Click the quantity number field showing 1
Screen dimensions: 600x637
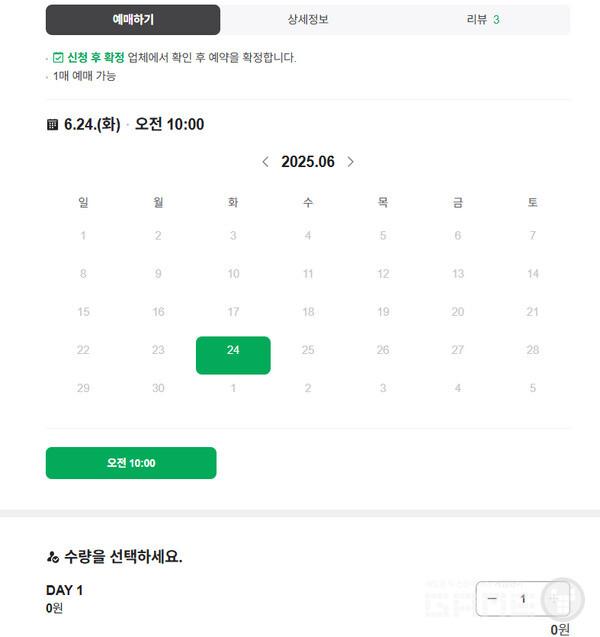point(522,598)
